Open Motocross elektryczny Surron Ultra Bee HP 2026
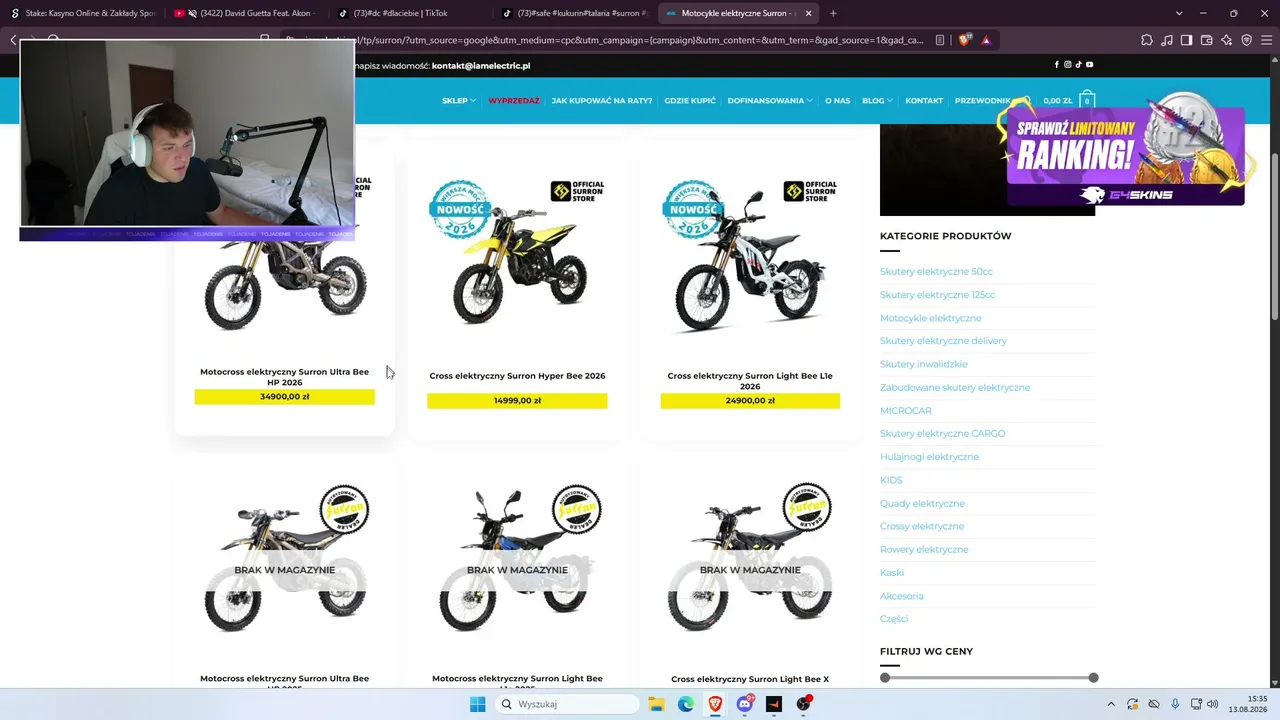The image size is (1280, 720). click(284, 377)
